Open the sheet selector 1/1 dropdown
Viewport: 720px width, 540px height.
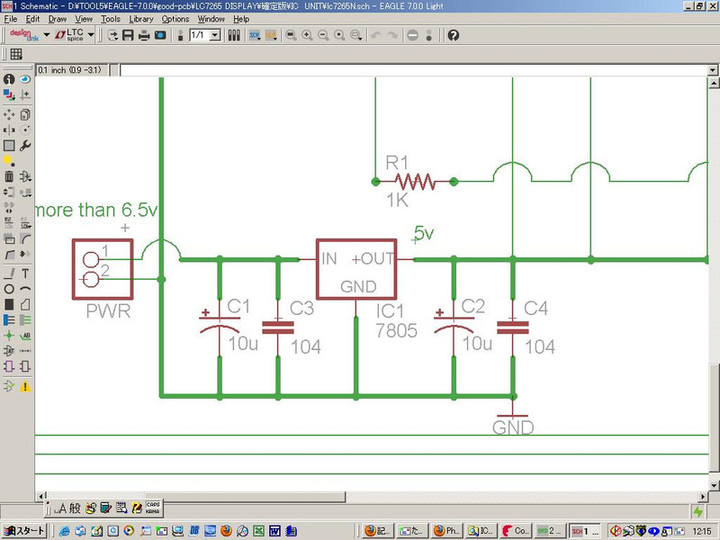[215, 36]
